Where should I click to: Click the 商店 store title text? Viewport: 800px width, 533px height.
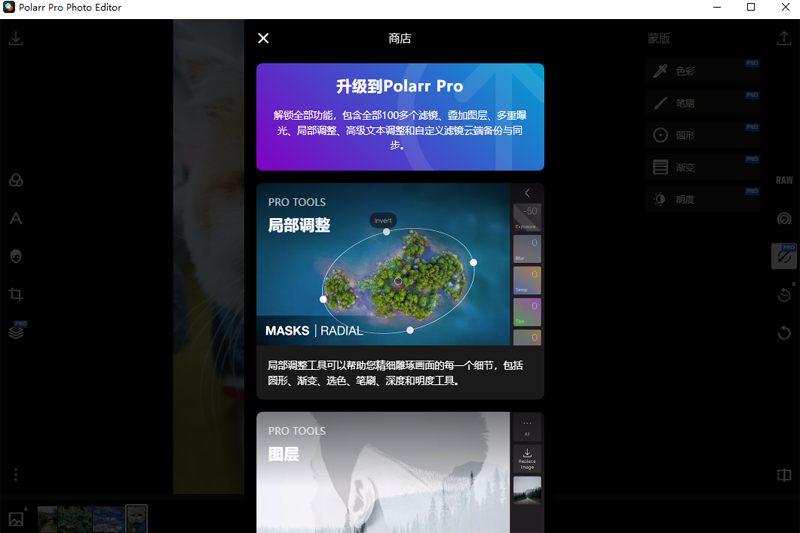(399, 38)
